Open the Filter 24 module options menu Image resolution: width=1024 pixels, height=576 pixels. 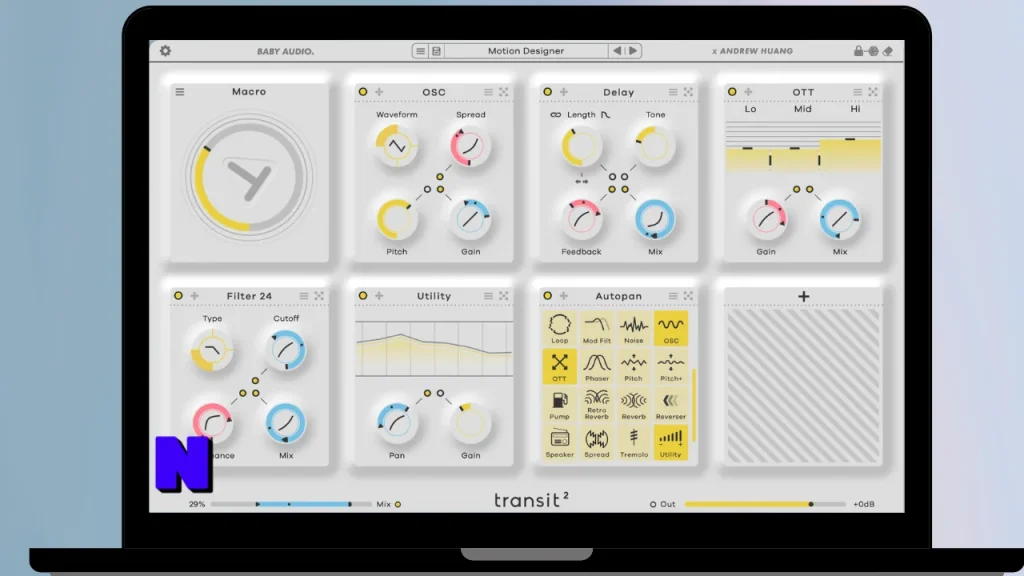click(x=304, y=296)
